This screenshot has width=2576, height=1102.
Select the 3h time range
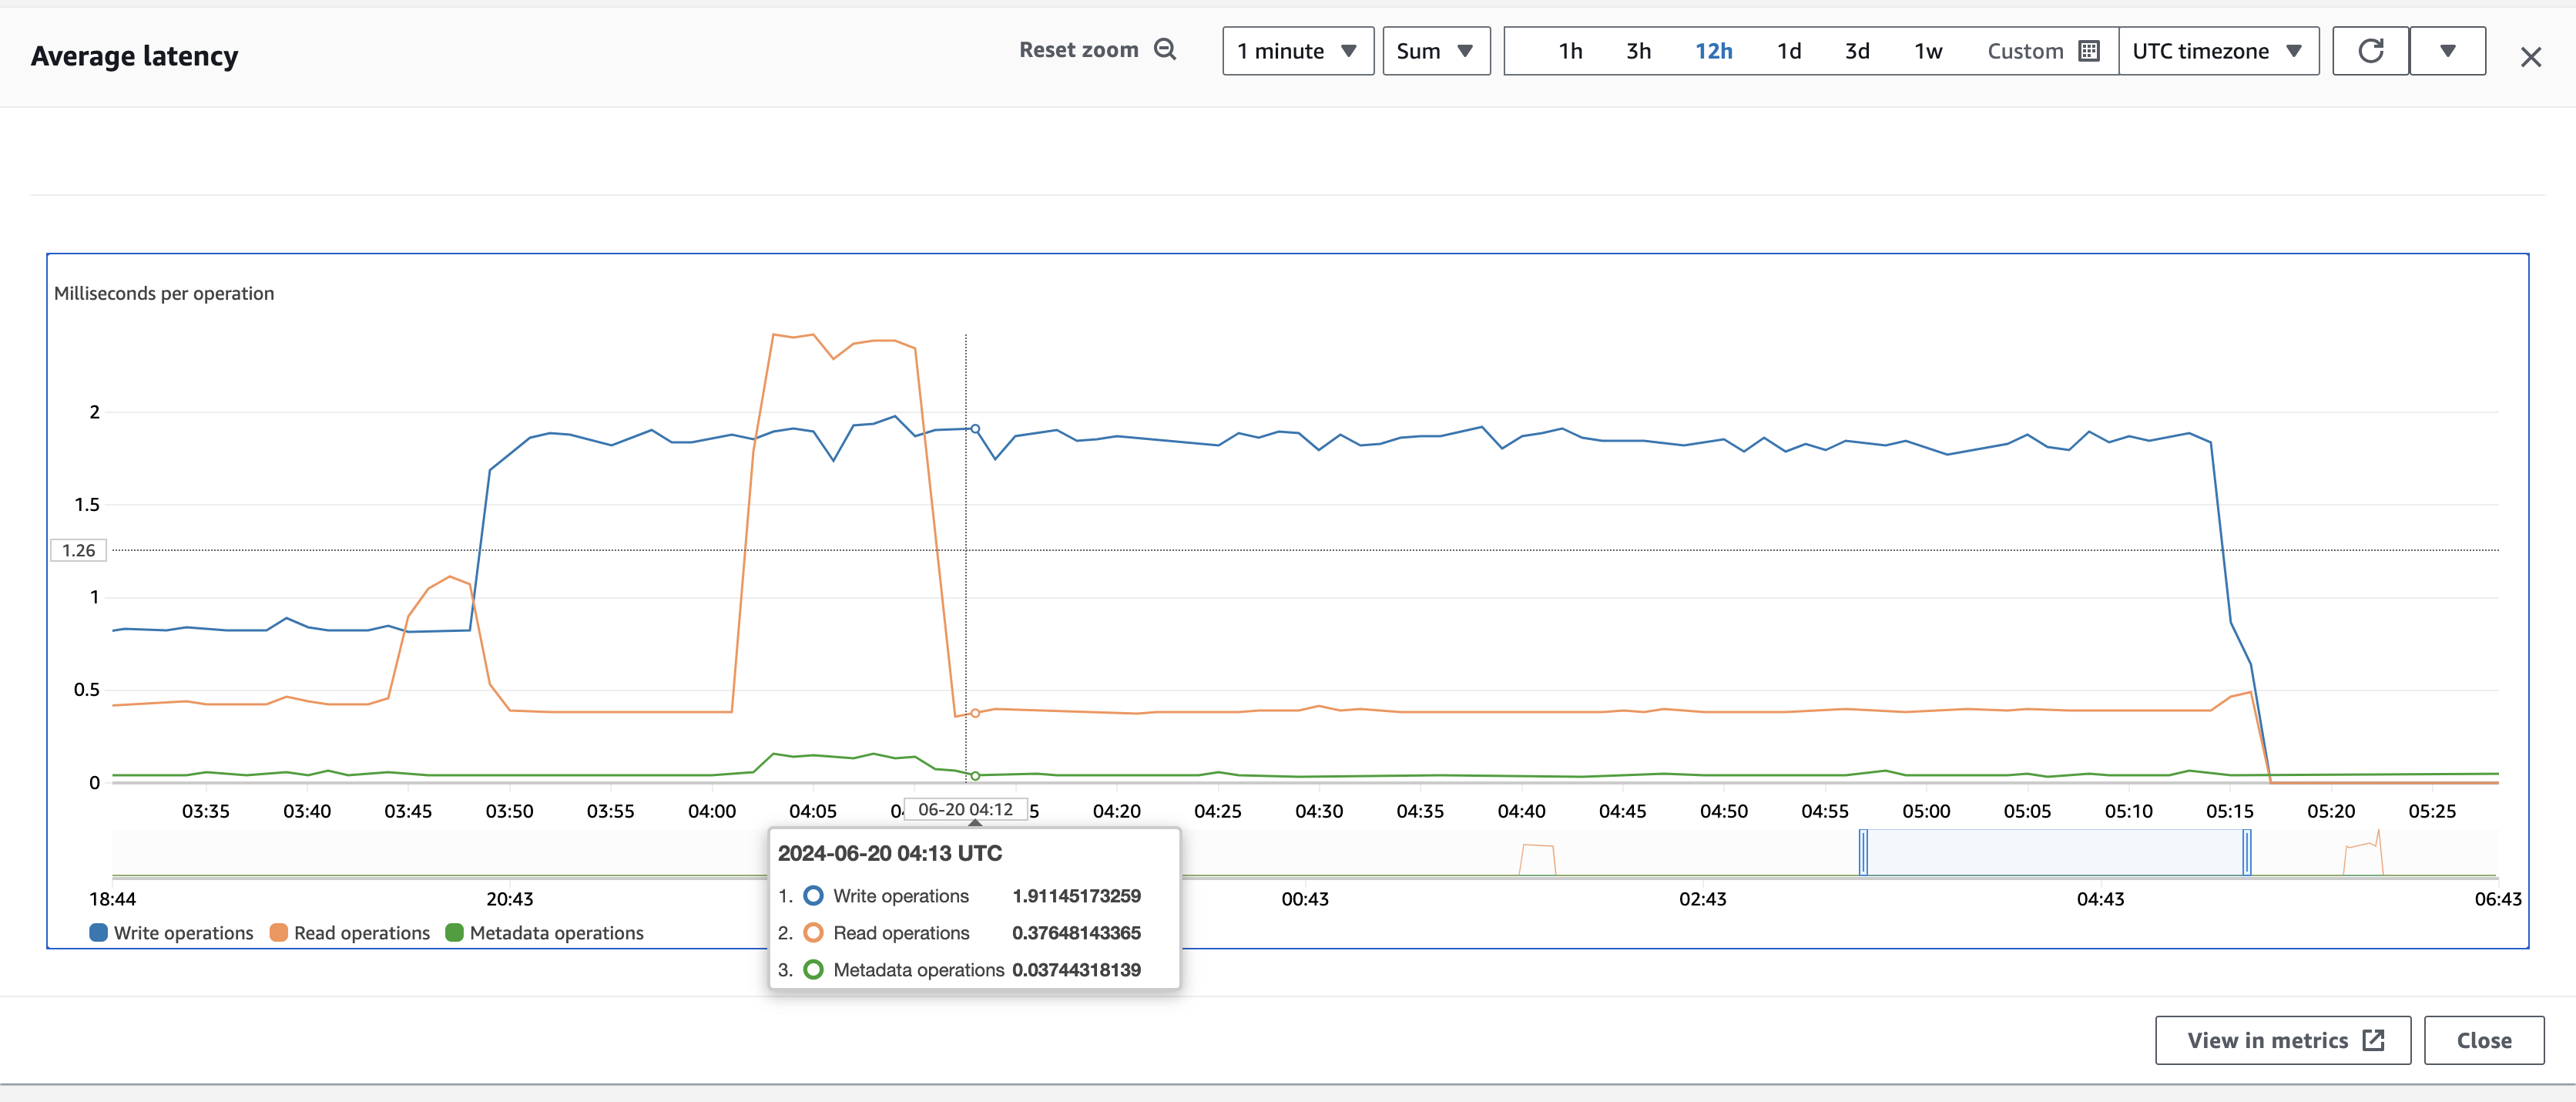(x=1638, y=51)
